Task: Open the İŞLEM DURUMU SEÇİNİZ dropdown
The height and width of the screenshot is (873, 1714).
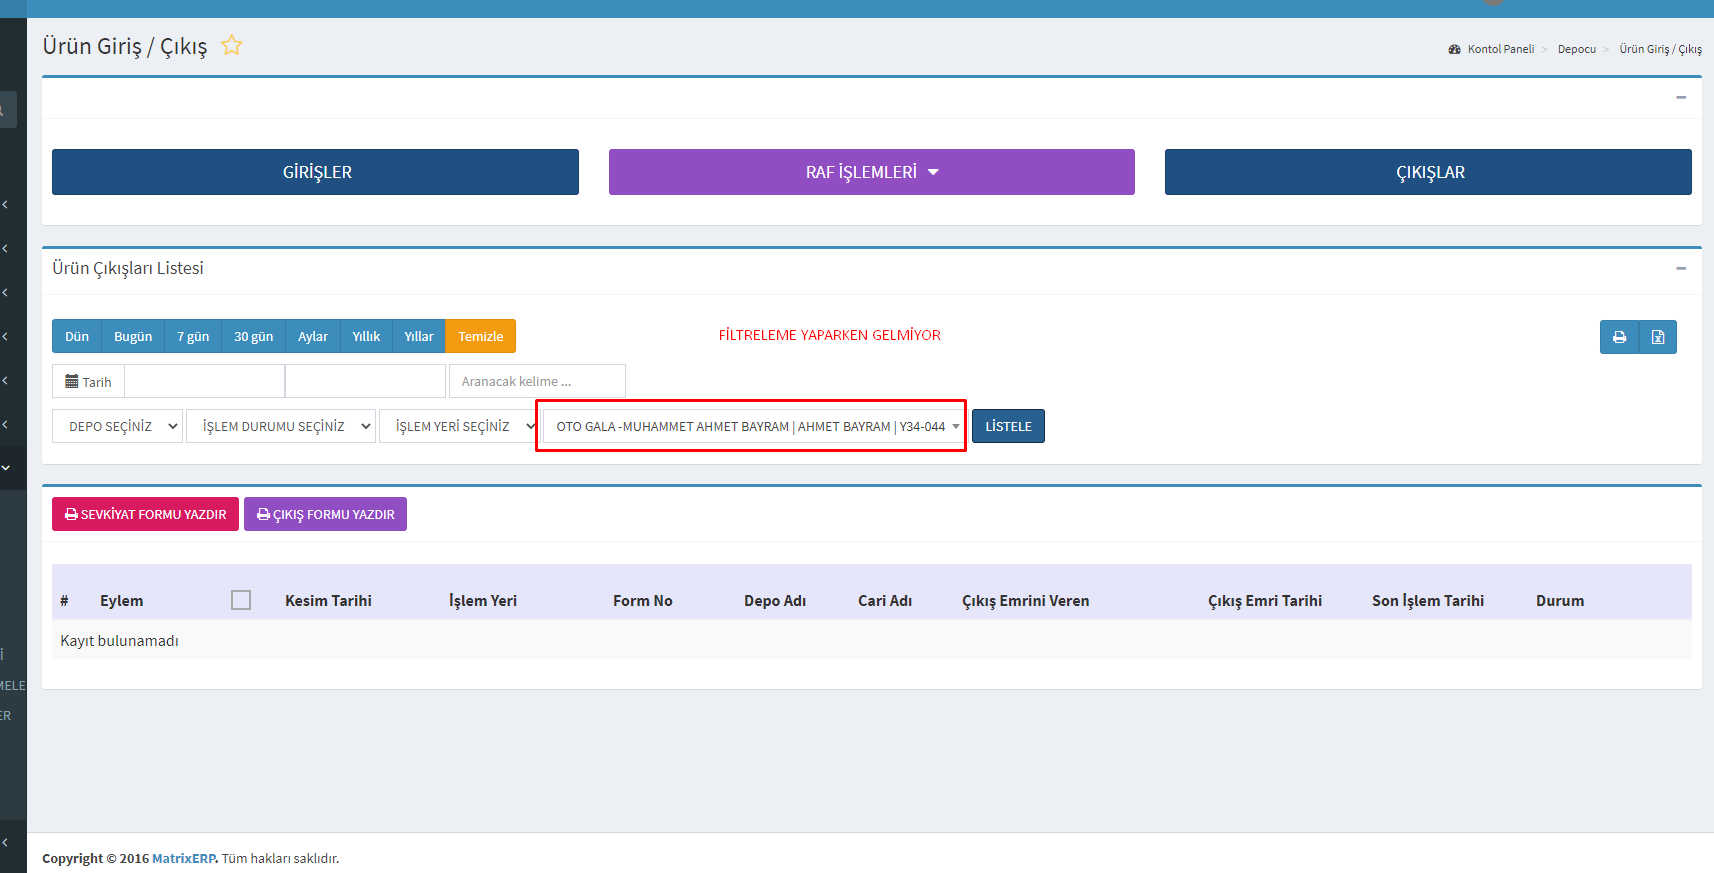Action: coord(280,426)
